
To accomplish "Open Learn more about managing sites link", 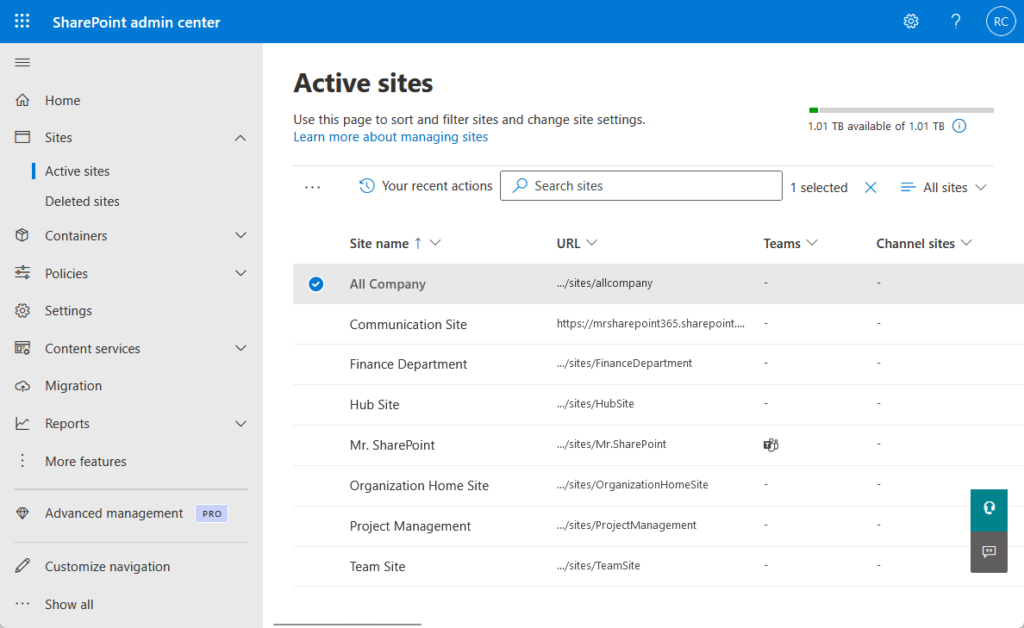I will [x=391, y=136].
